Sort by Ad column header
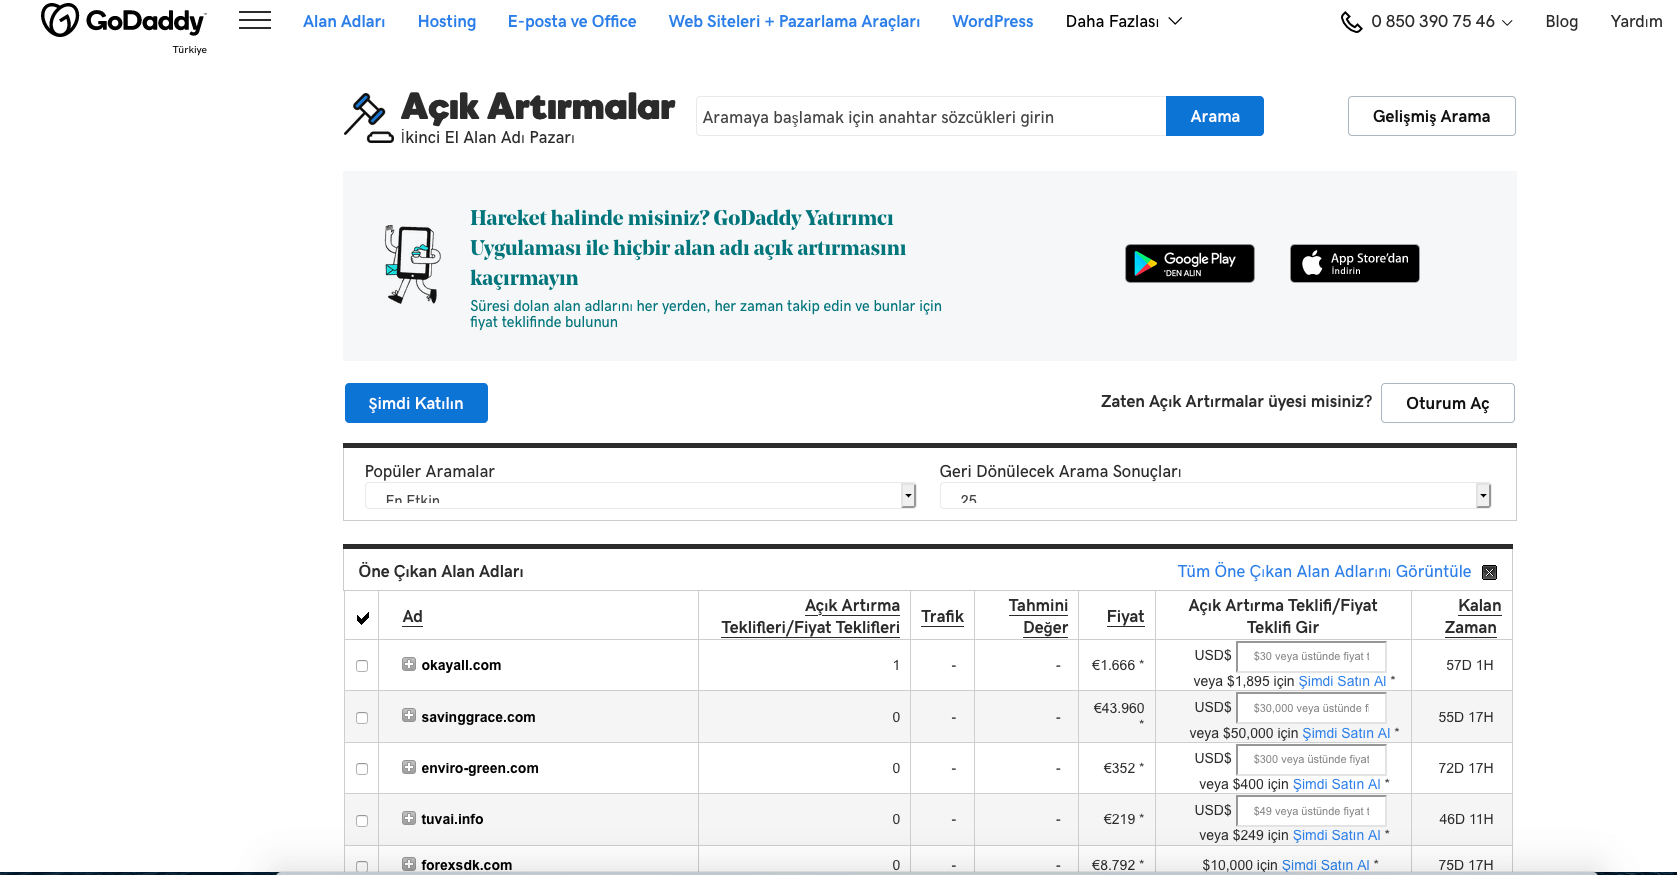The width and height of the screenshot is (1677, 875). (x=413, y=617)
